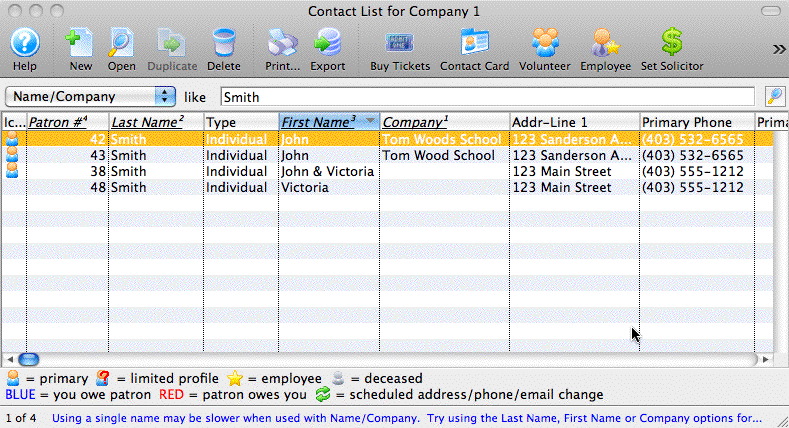The width and height of the screenshot is (789, 428).
Task: Click the scrollbar right arrow
Action: coord(765,359)
